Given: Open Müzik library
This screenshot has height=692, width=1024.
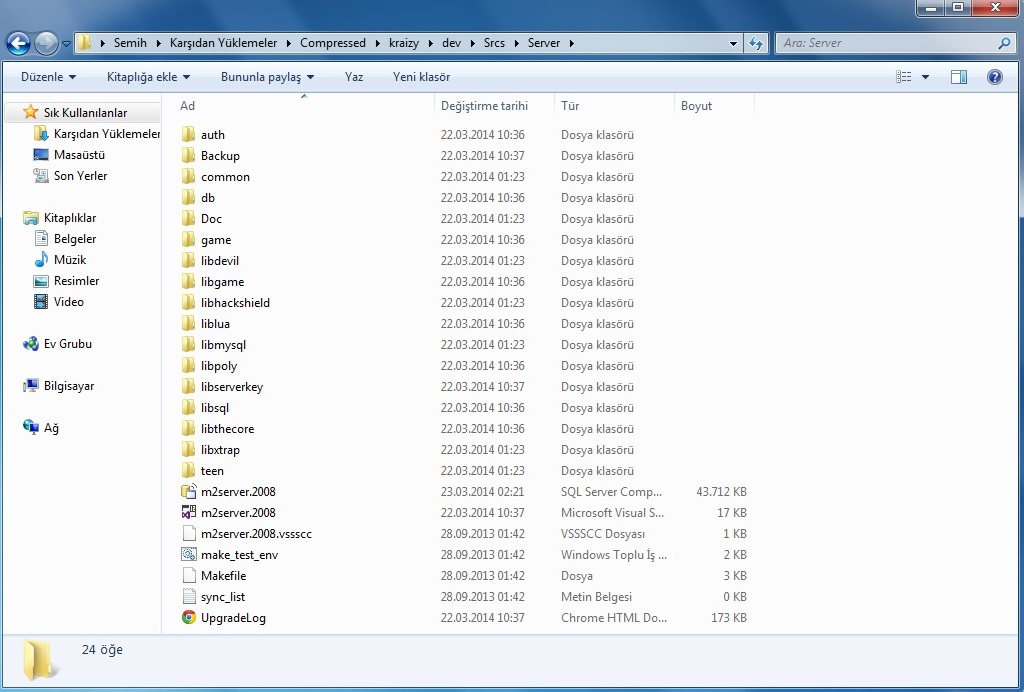Looking at the screenshot, I should (70, 260).
